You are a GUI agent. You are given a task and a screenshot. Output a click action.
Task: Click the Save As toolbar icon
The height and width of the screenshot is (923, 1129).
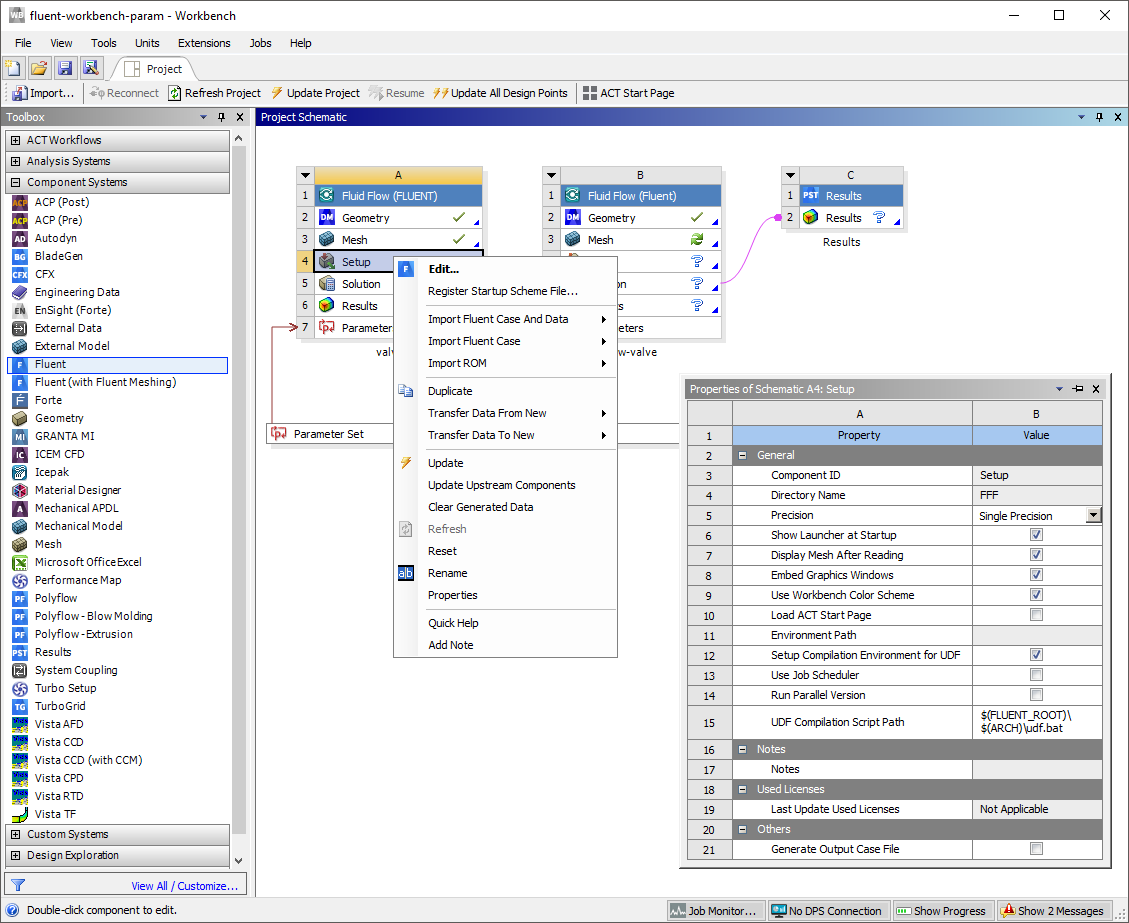(90, 68)
